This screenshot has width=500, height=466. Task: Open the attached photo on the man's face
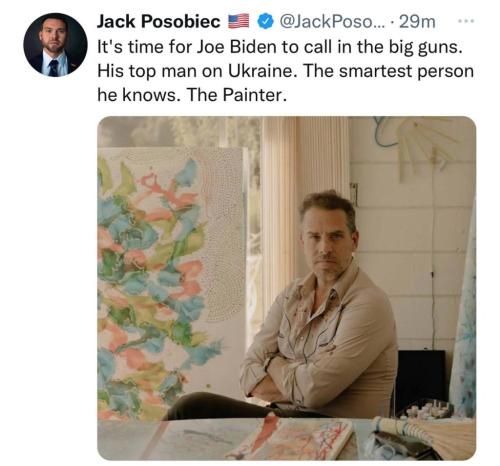coord(328,238)
